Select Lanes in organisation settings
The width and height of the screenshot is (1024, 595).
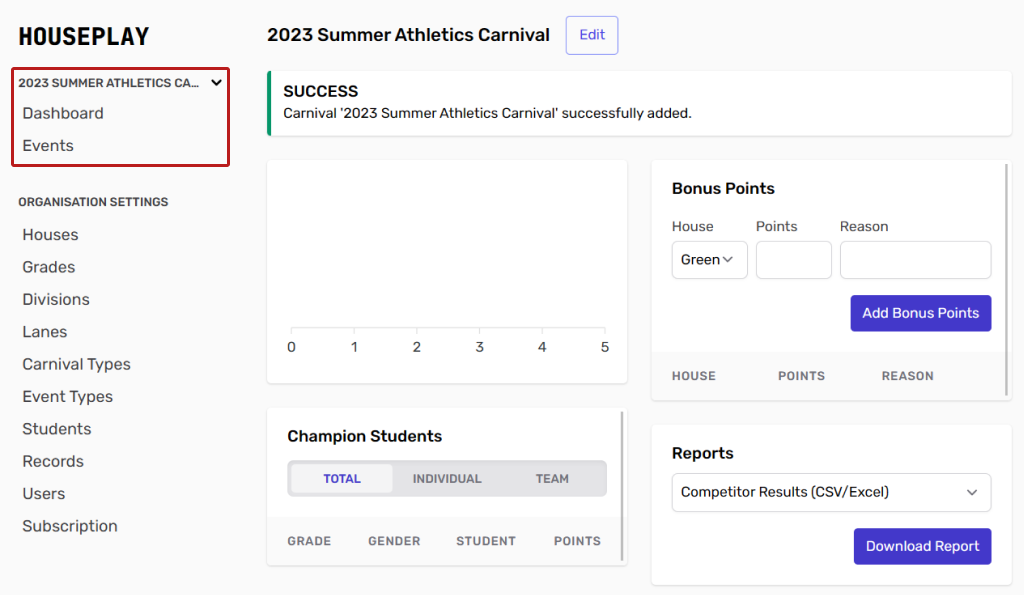coord(45,332)
